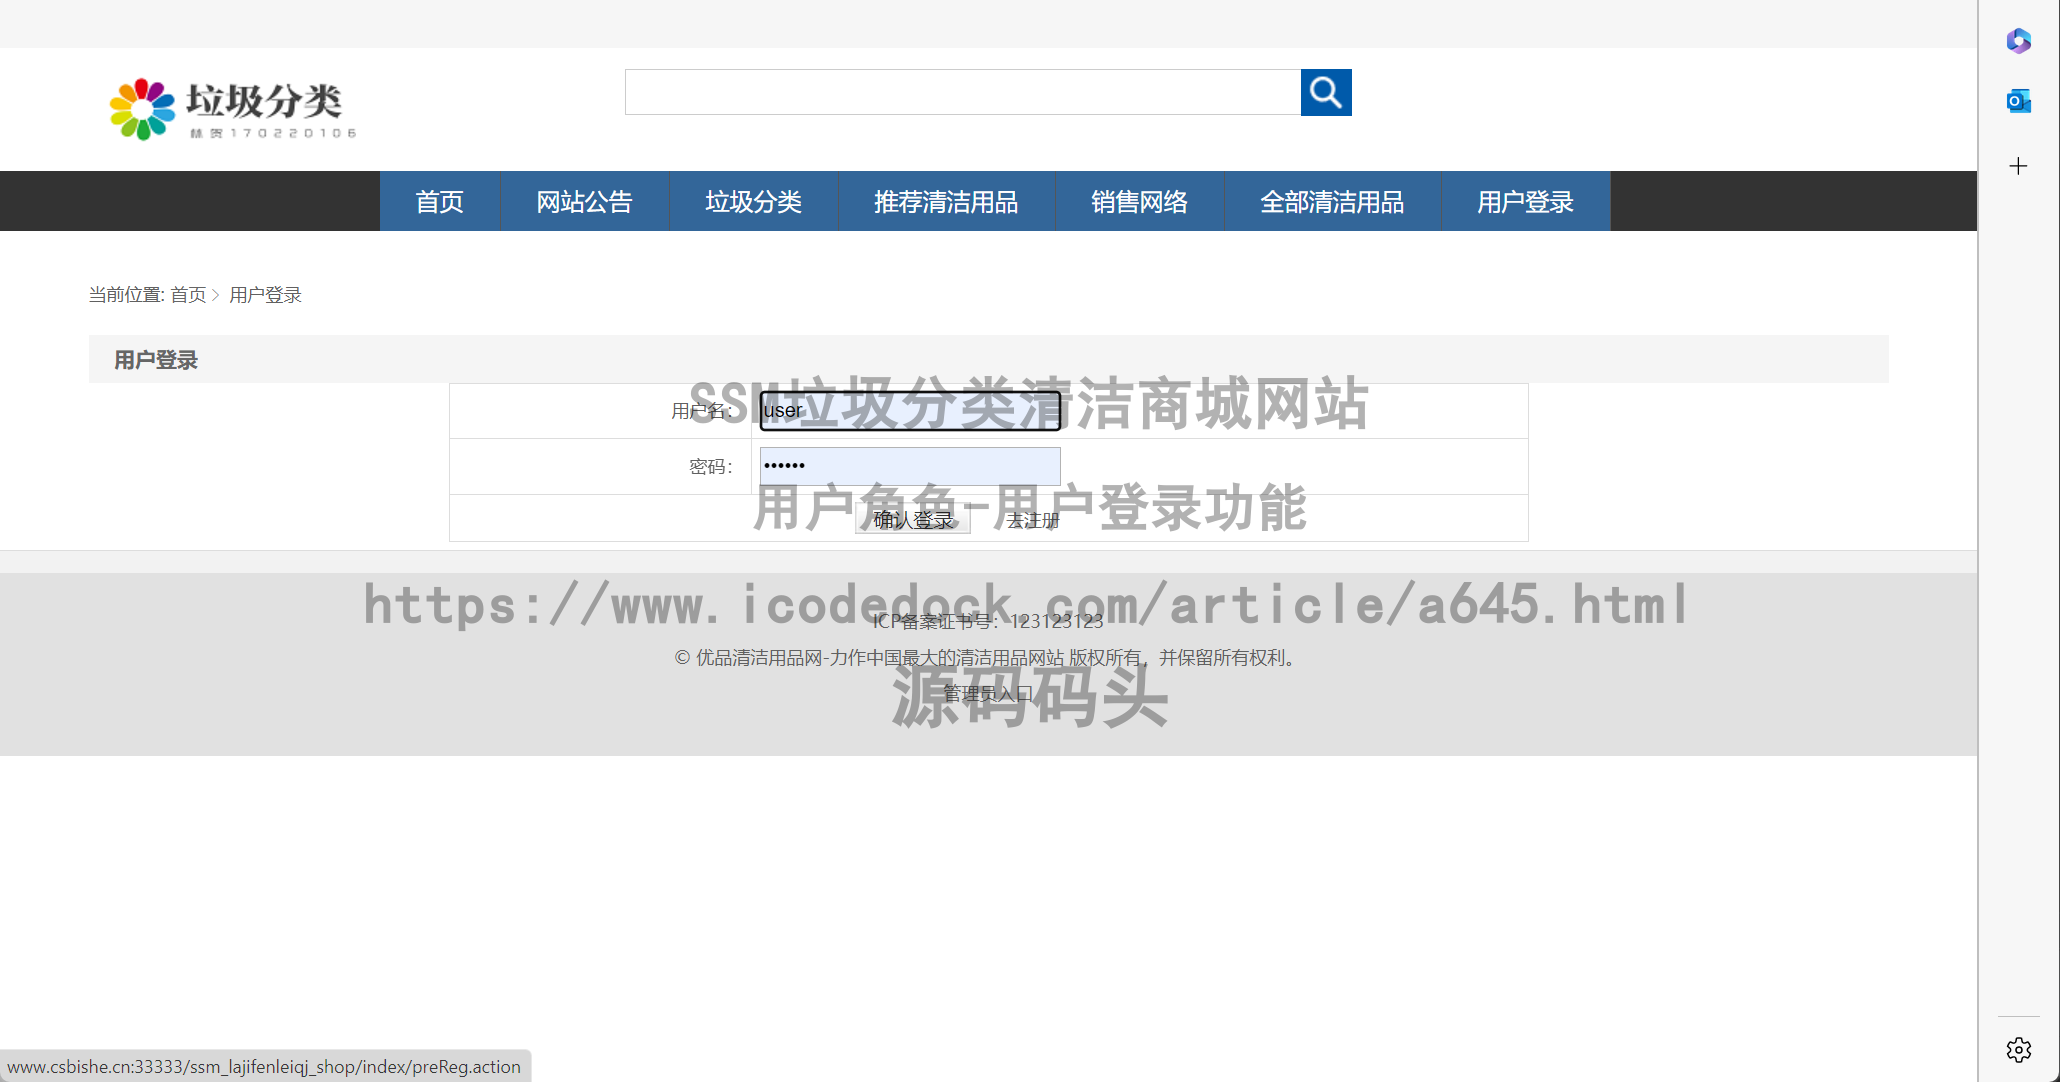
Task: Click the 去注册 registration link
Action: point(1031,519)
